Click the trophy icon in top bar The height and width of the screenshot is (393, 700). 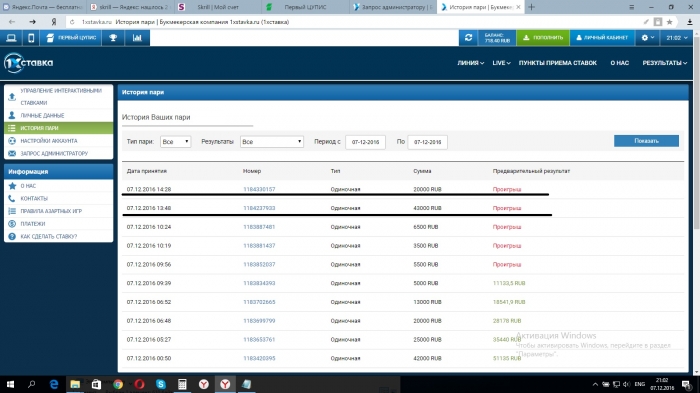point(113,38)
